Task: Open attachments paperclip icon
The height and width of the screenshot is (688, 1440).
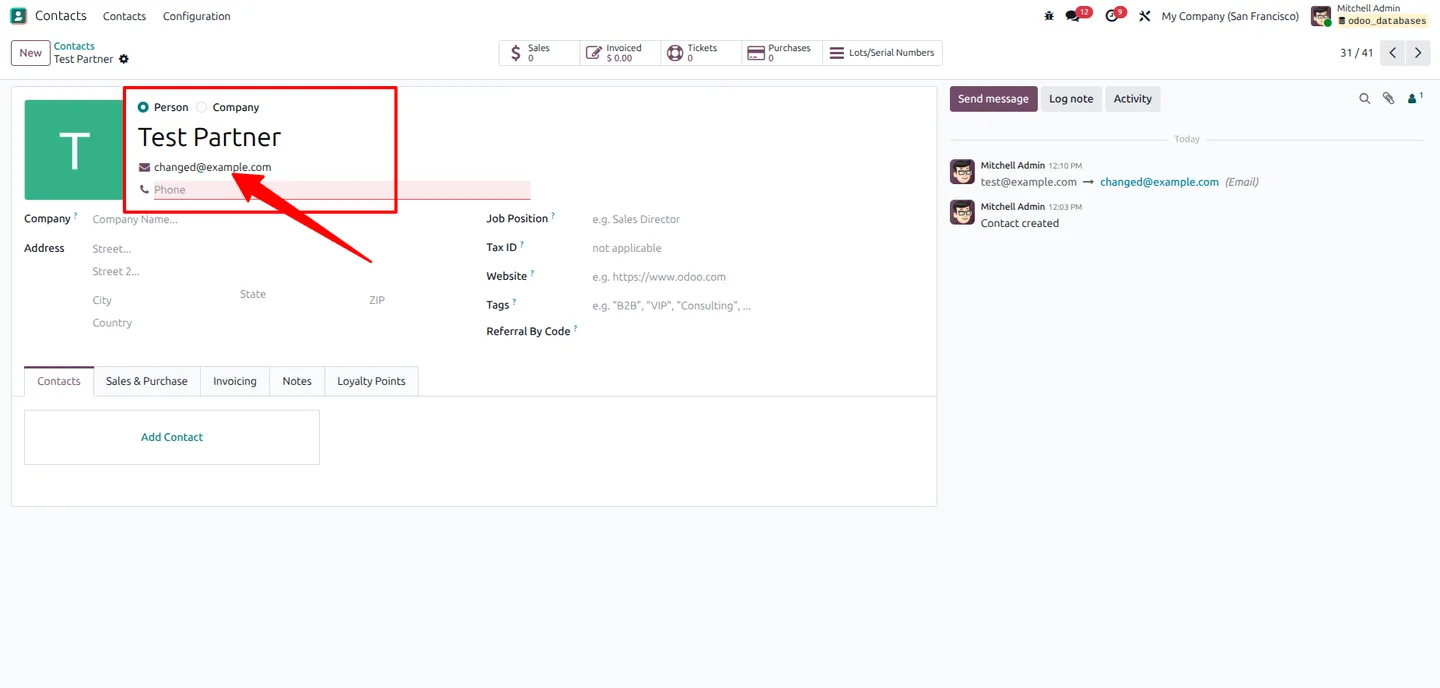Action: tap(1389, 98)
